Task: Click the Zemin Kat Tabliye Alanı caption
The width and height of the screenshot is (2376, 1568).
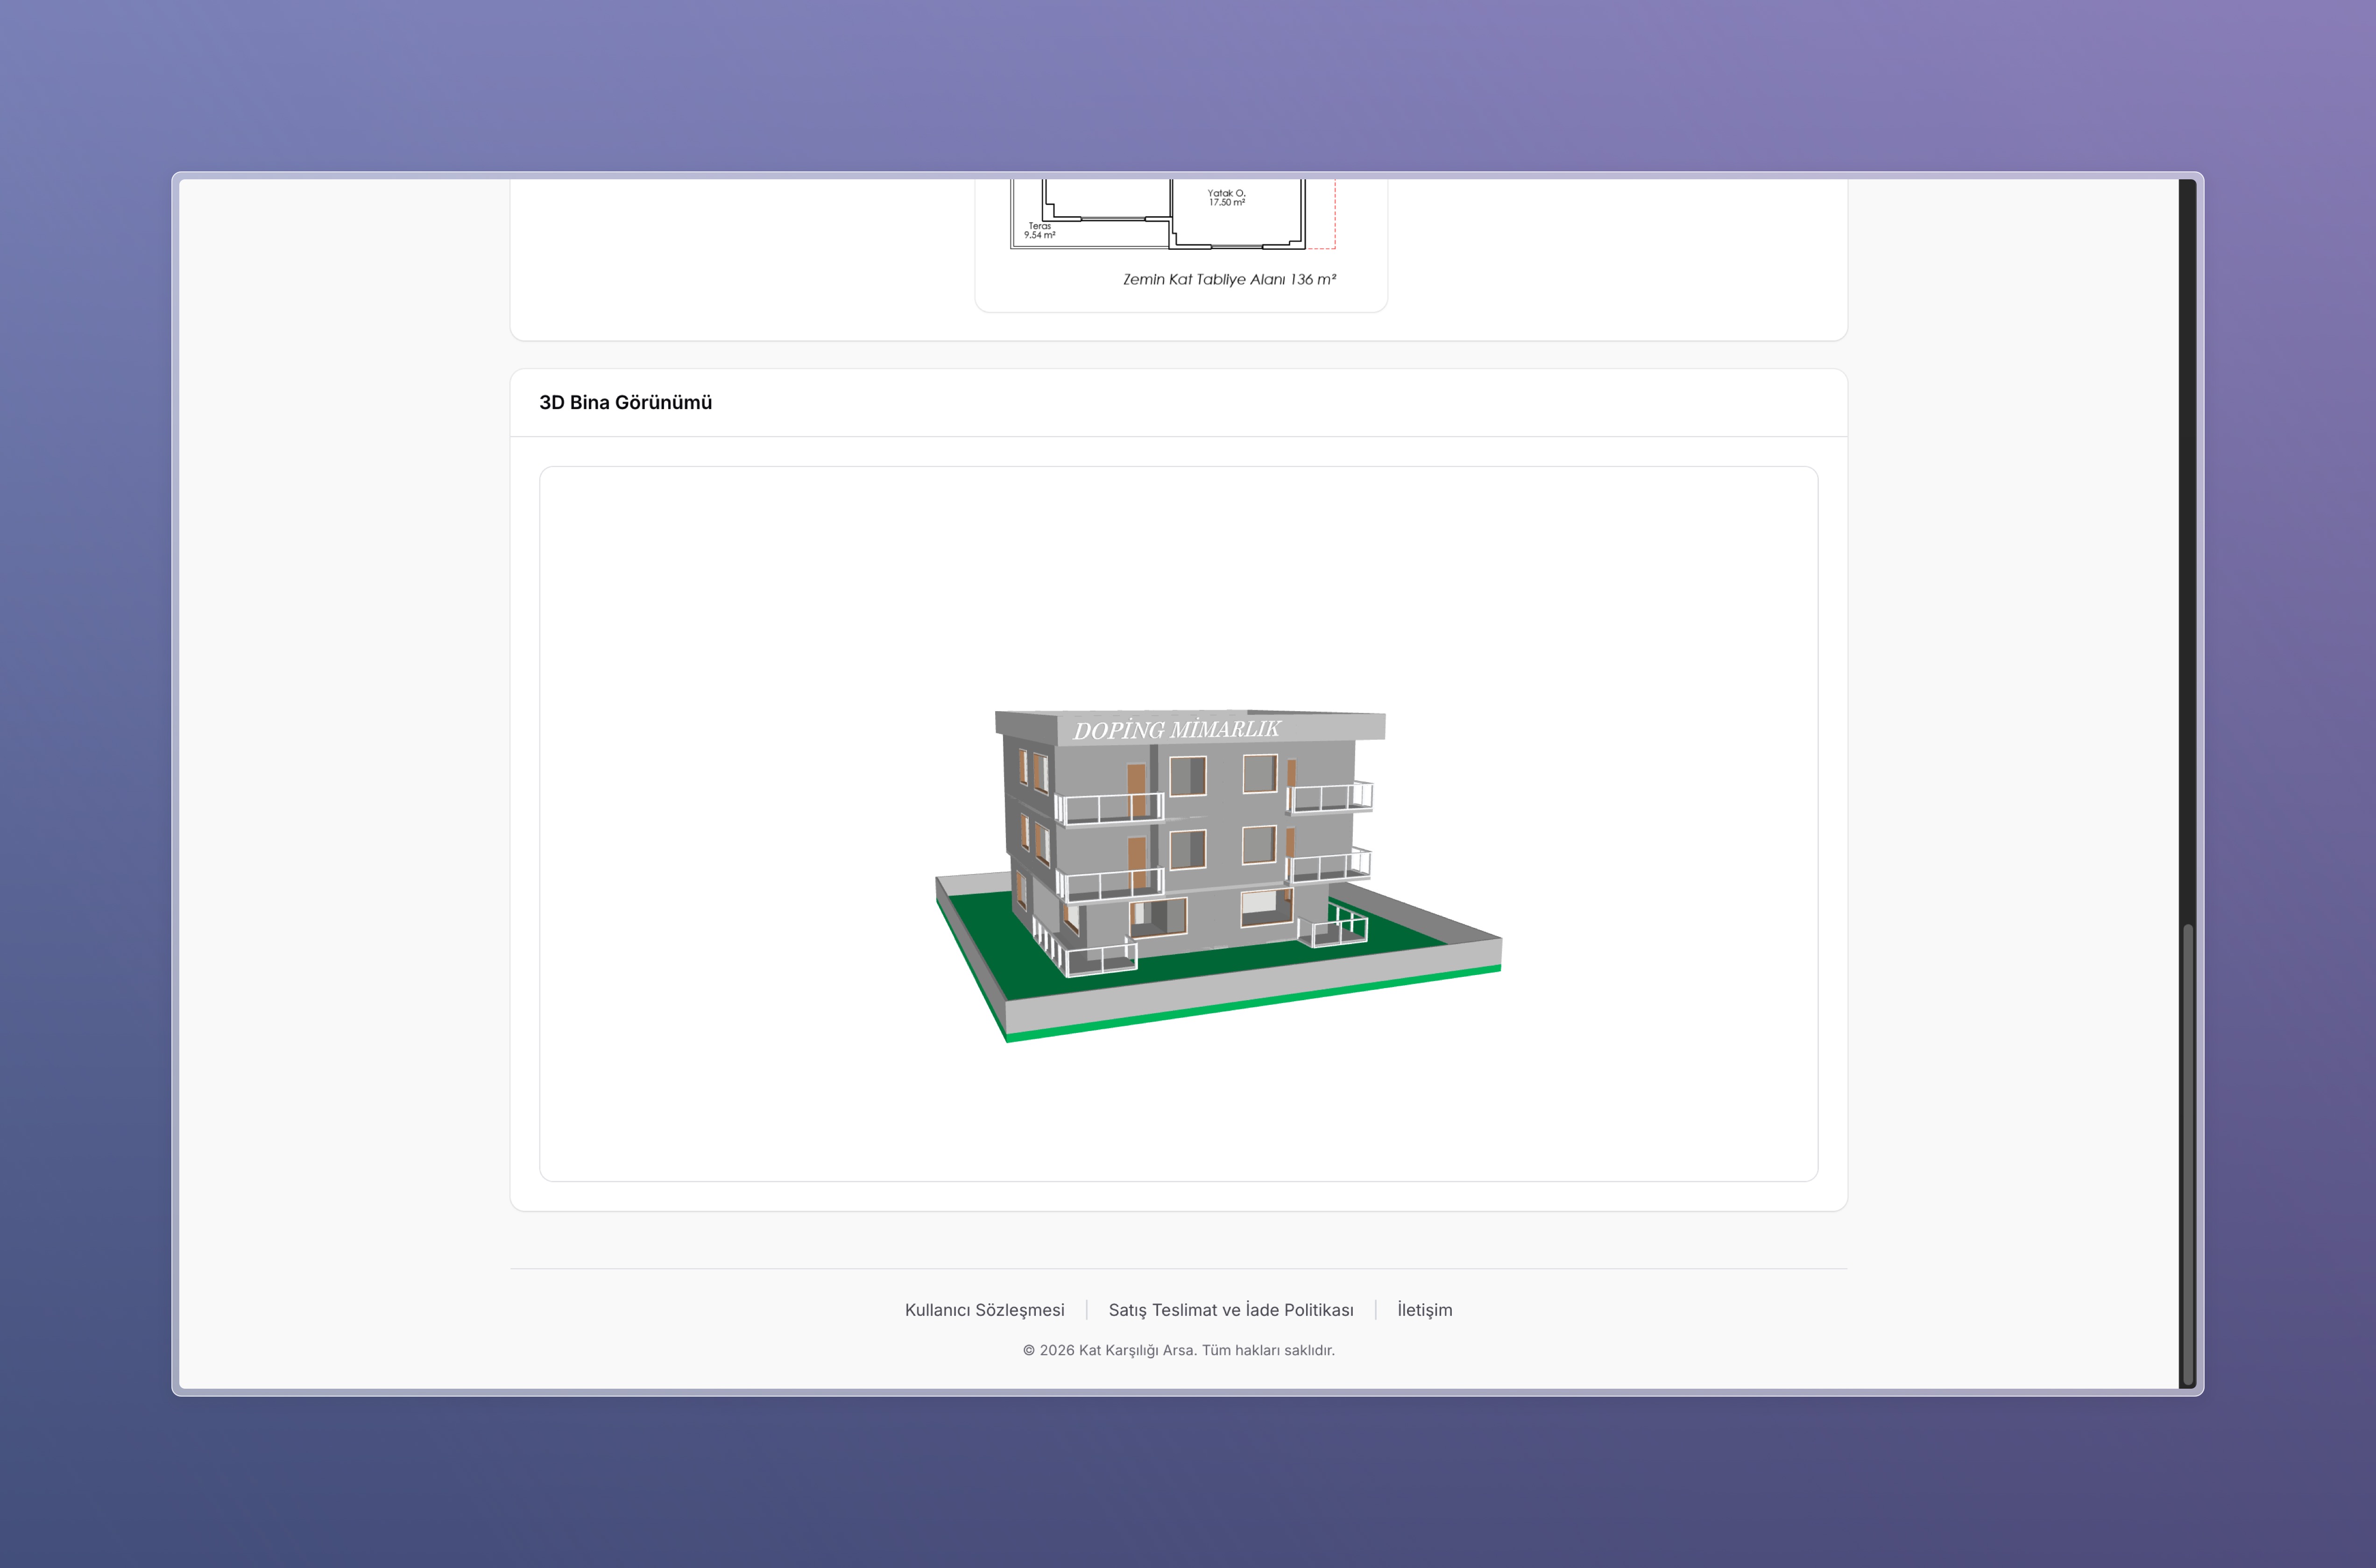Action: 1229,279
